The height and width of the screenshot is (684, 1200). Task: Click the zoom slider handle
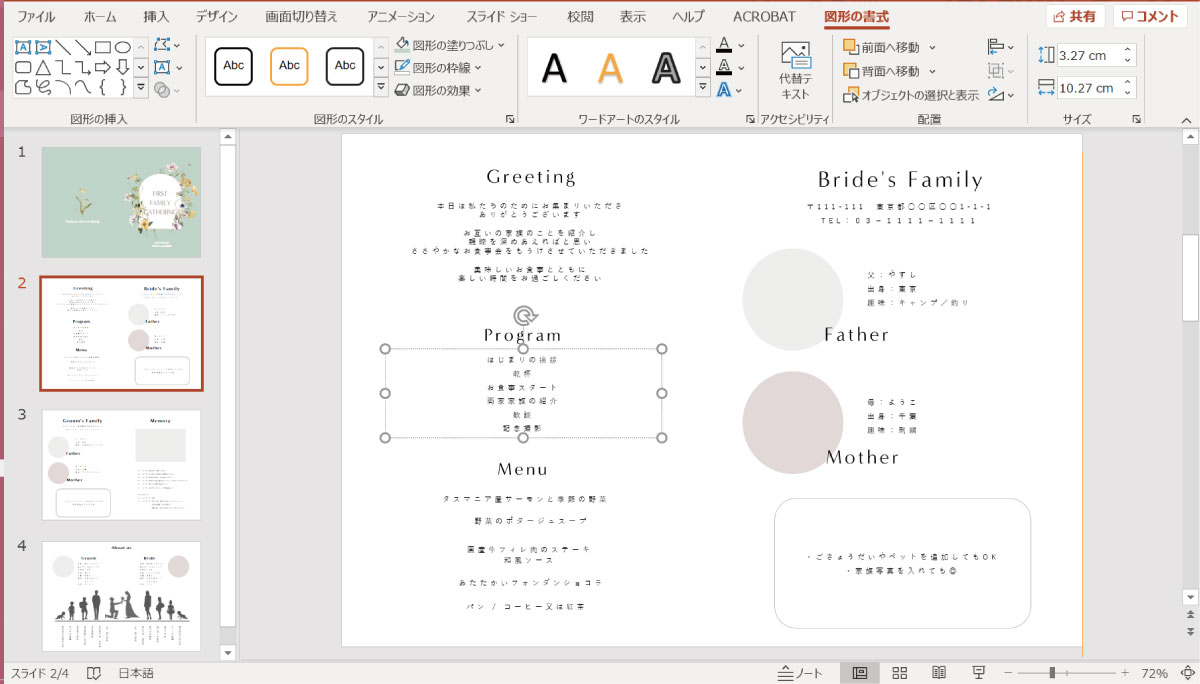point(1052,673)
